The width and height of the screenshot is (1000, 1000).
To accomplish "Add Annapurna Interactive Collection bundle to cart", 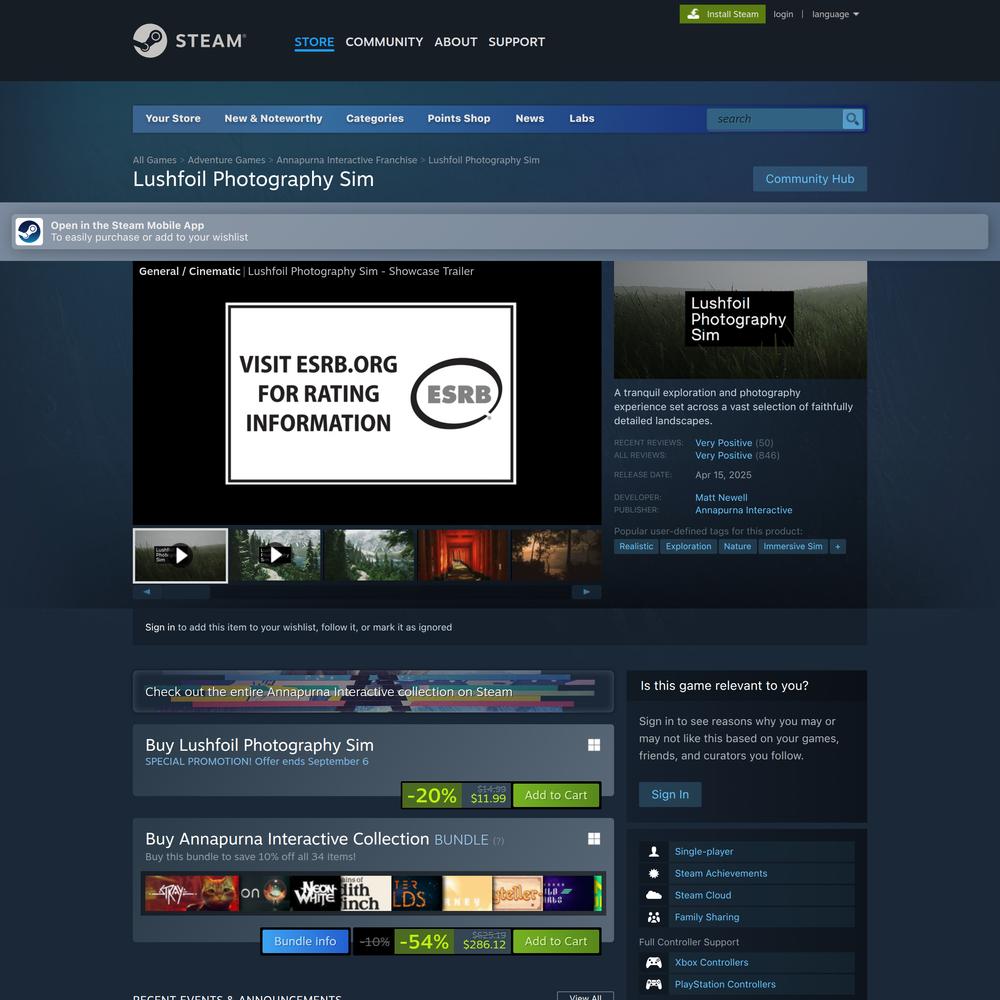I will (555, 941).
